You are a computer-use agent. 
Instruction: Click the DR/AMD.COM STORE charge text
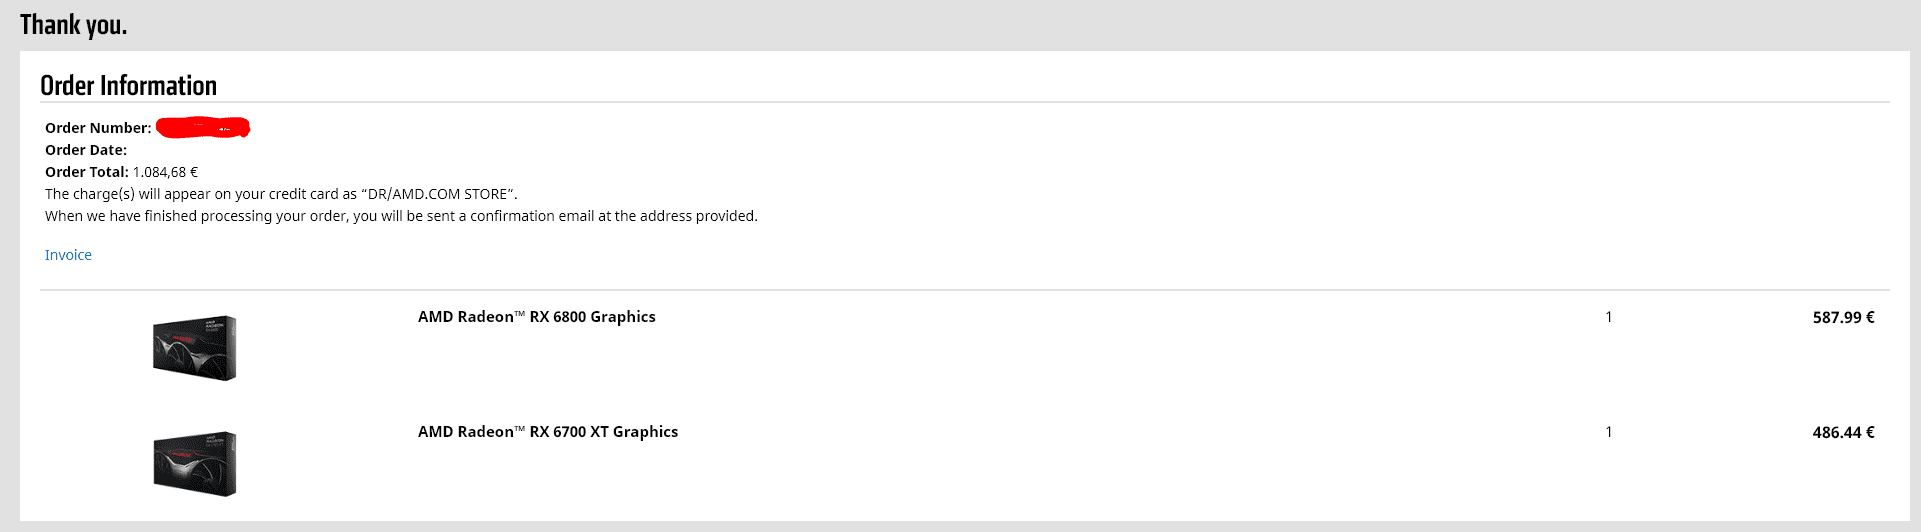[x=440, y=194]
